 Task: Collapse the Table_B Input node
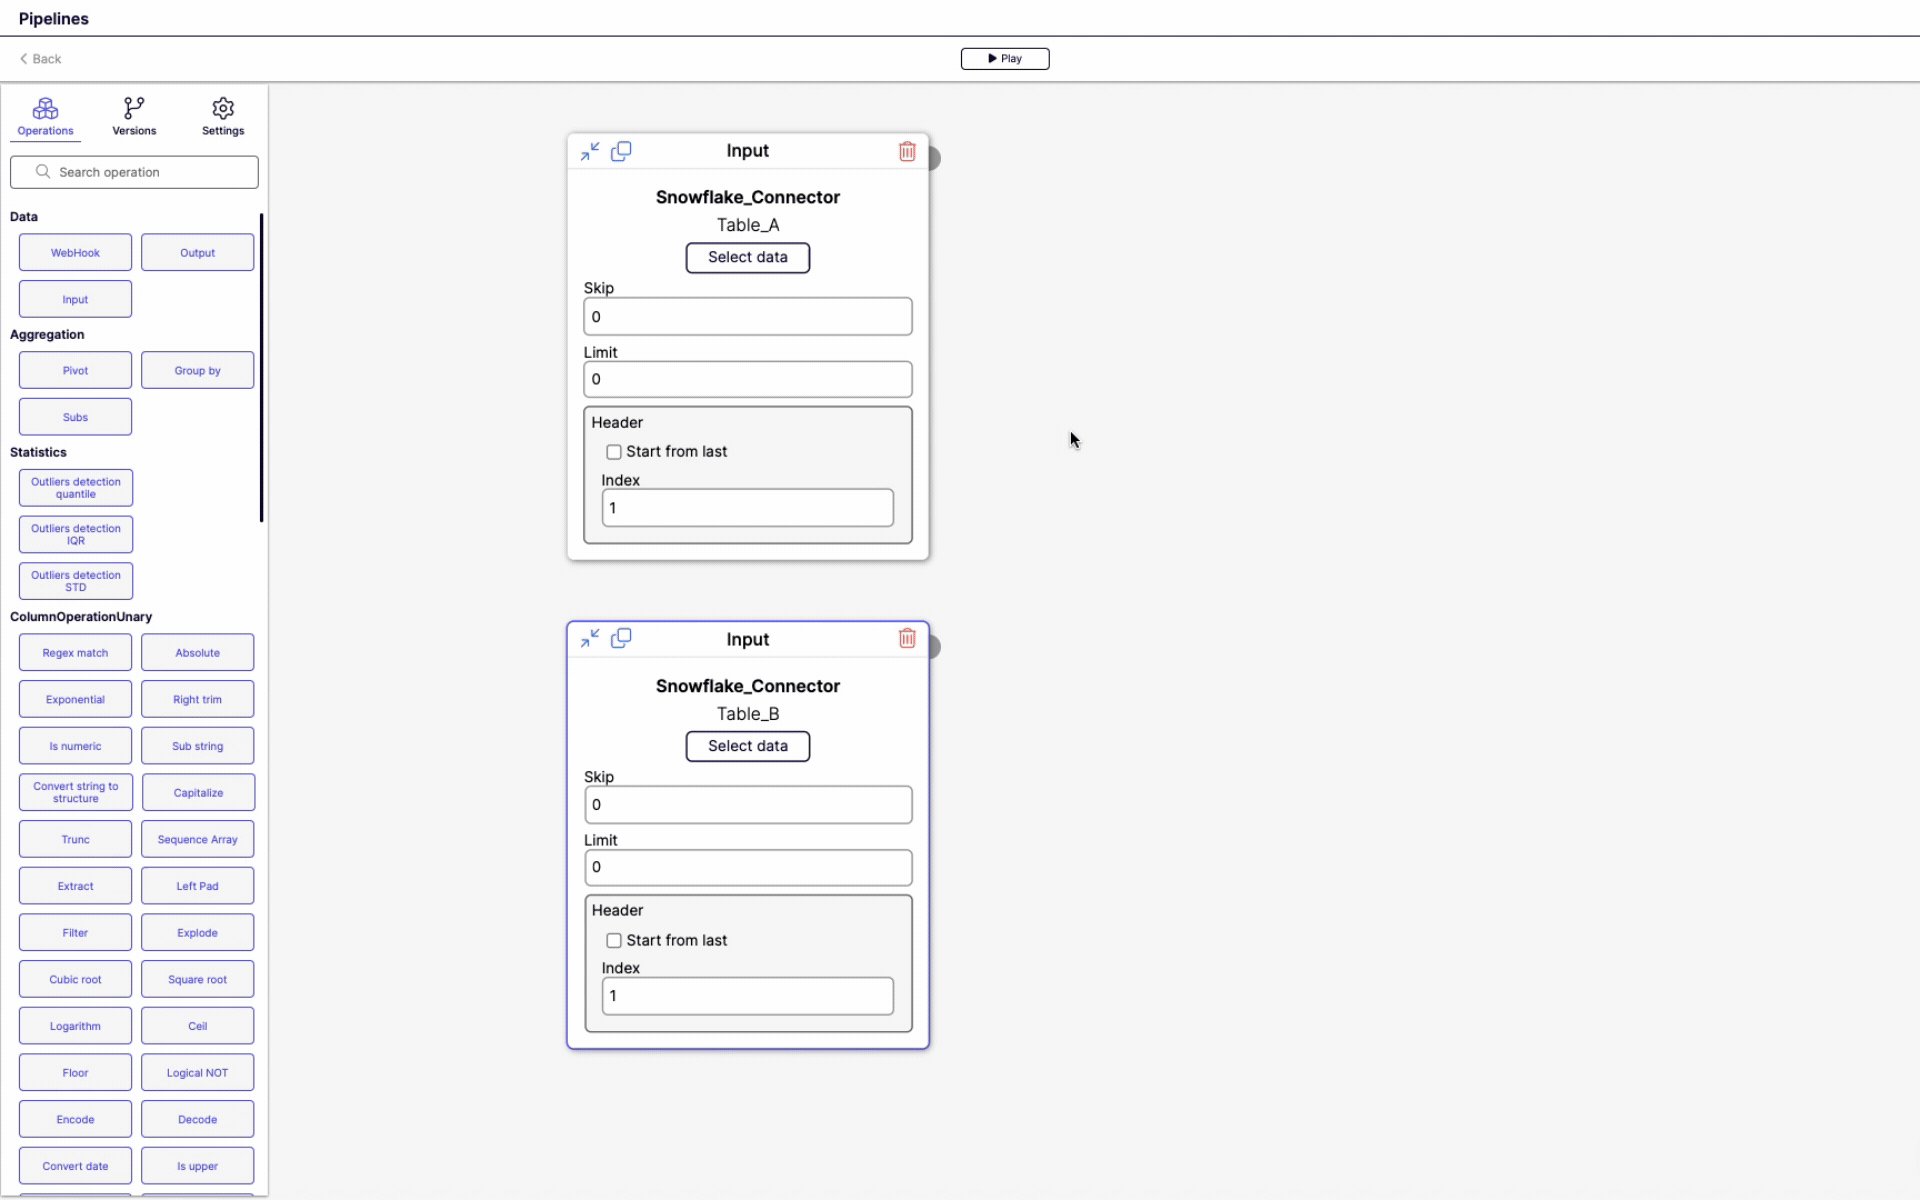click(589, 638)
